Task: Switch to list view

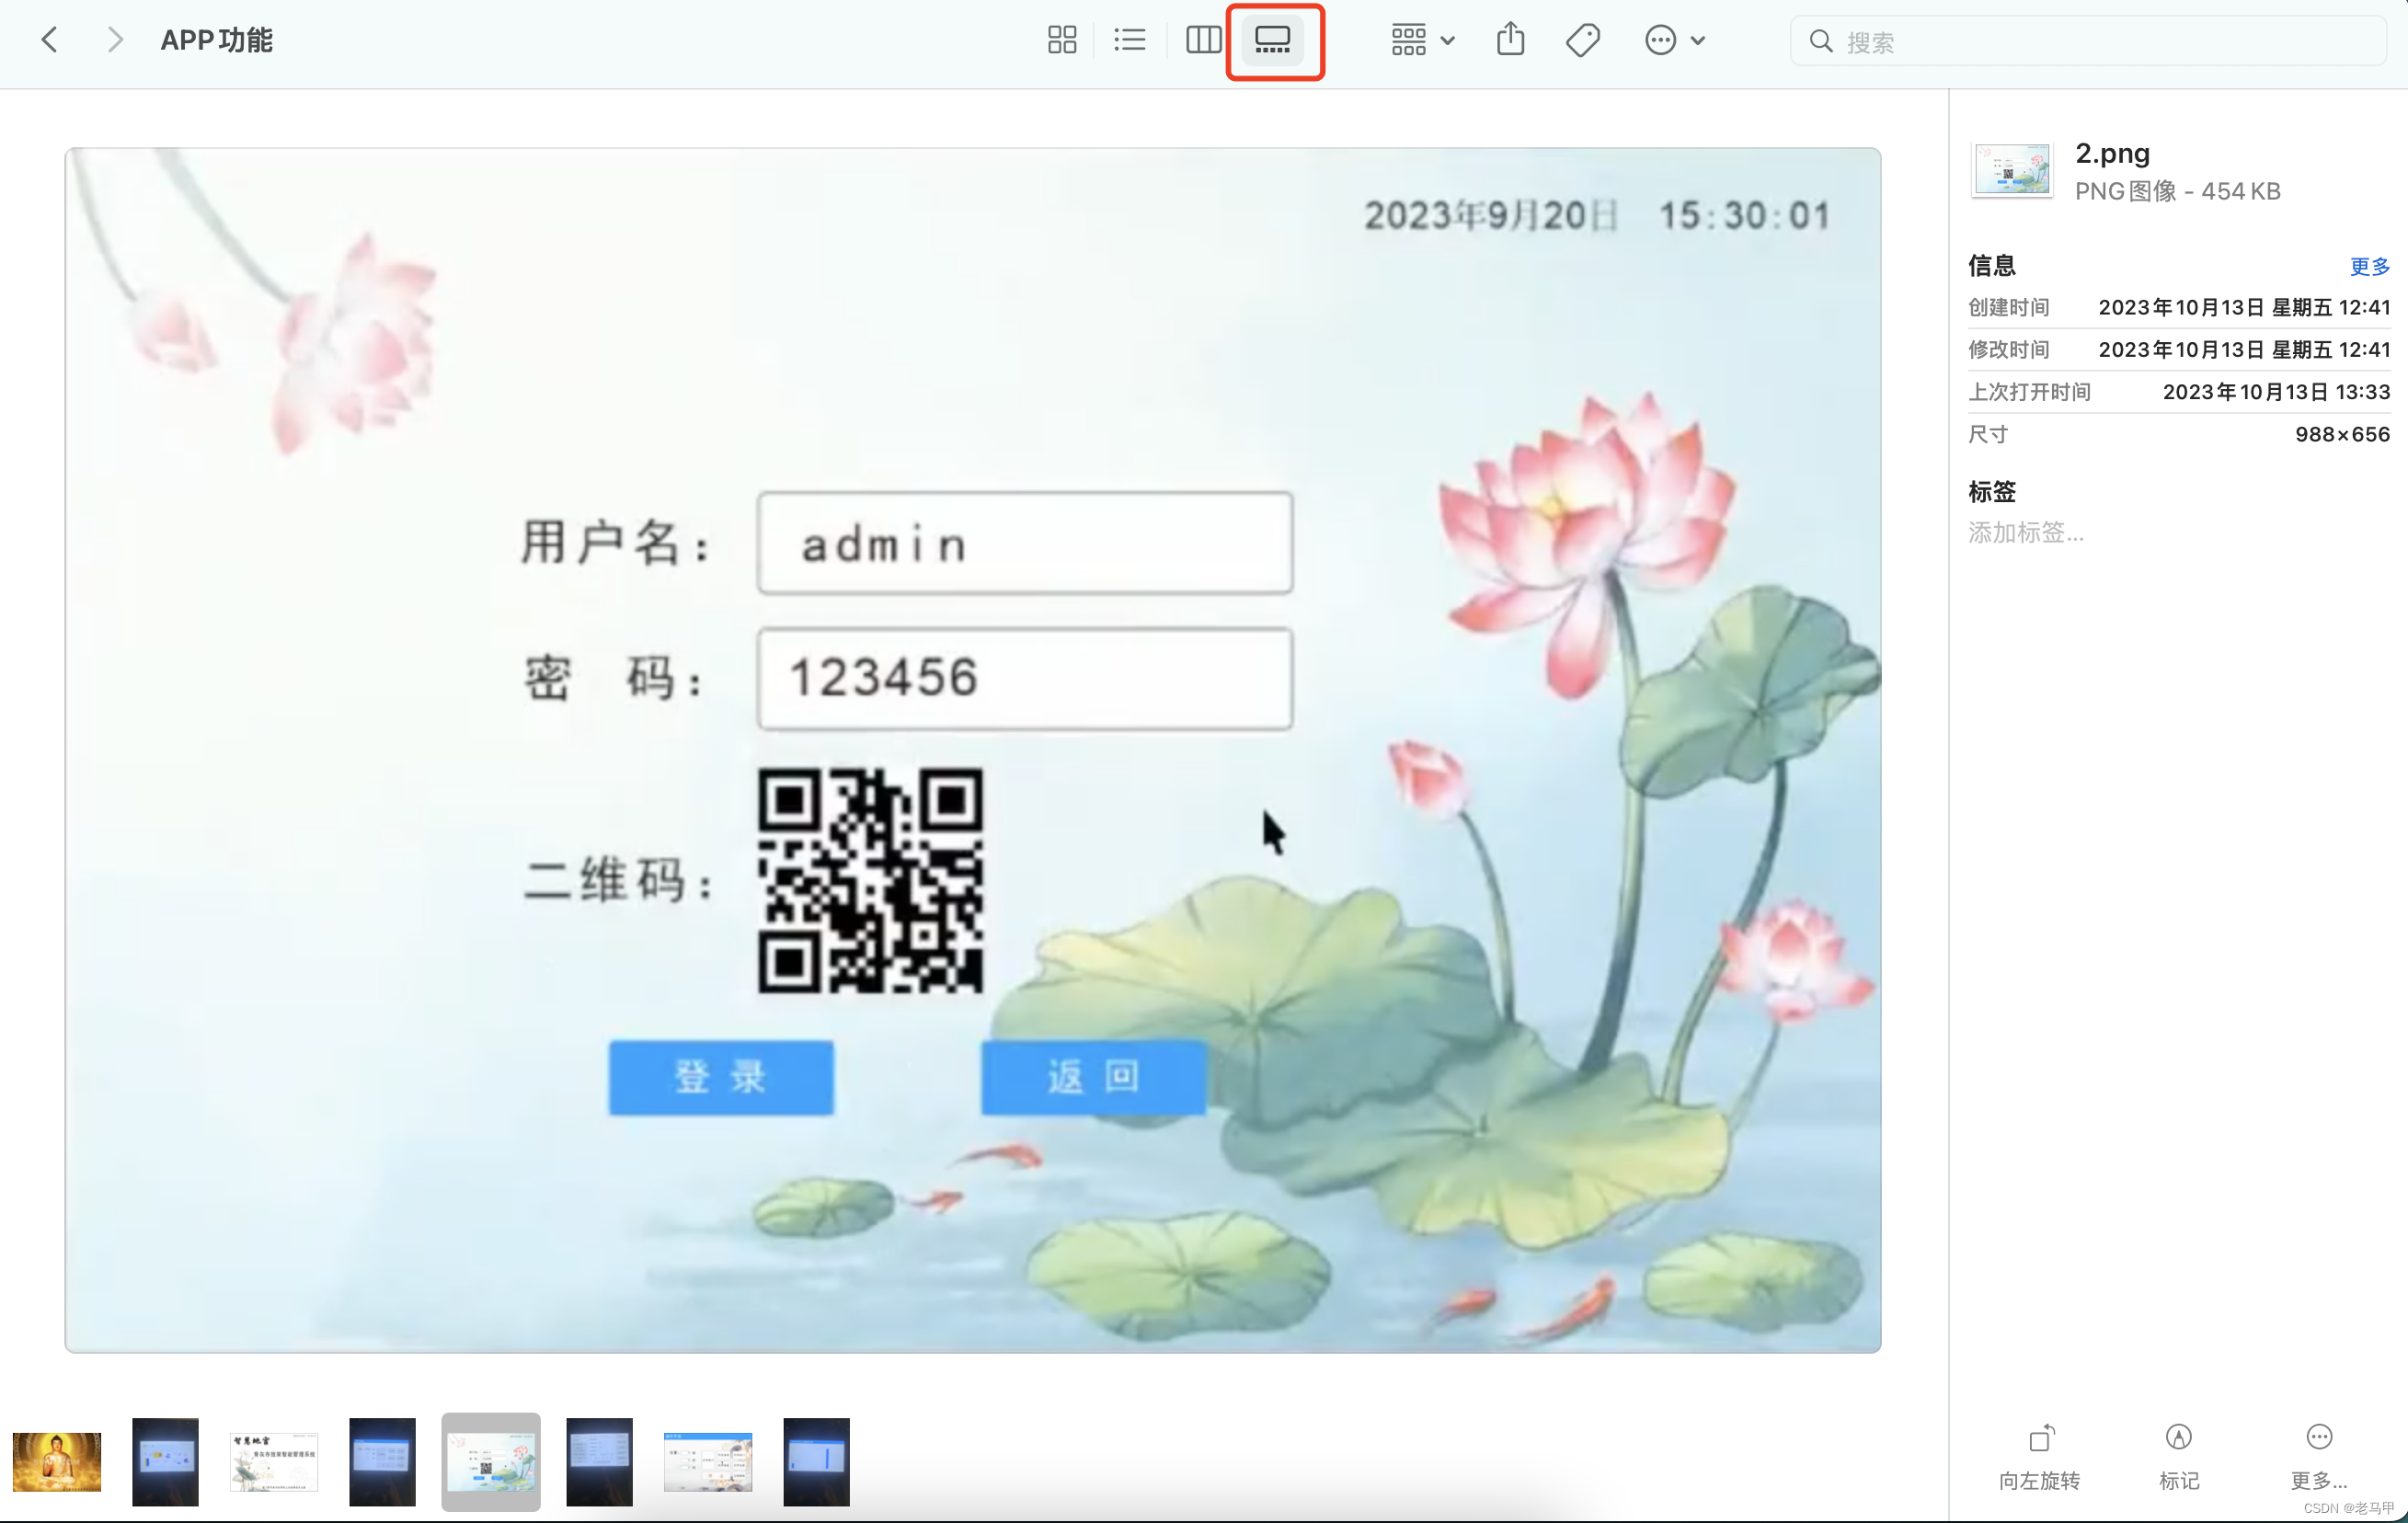Action: [x=1129, y=40]
